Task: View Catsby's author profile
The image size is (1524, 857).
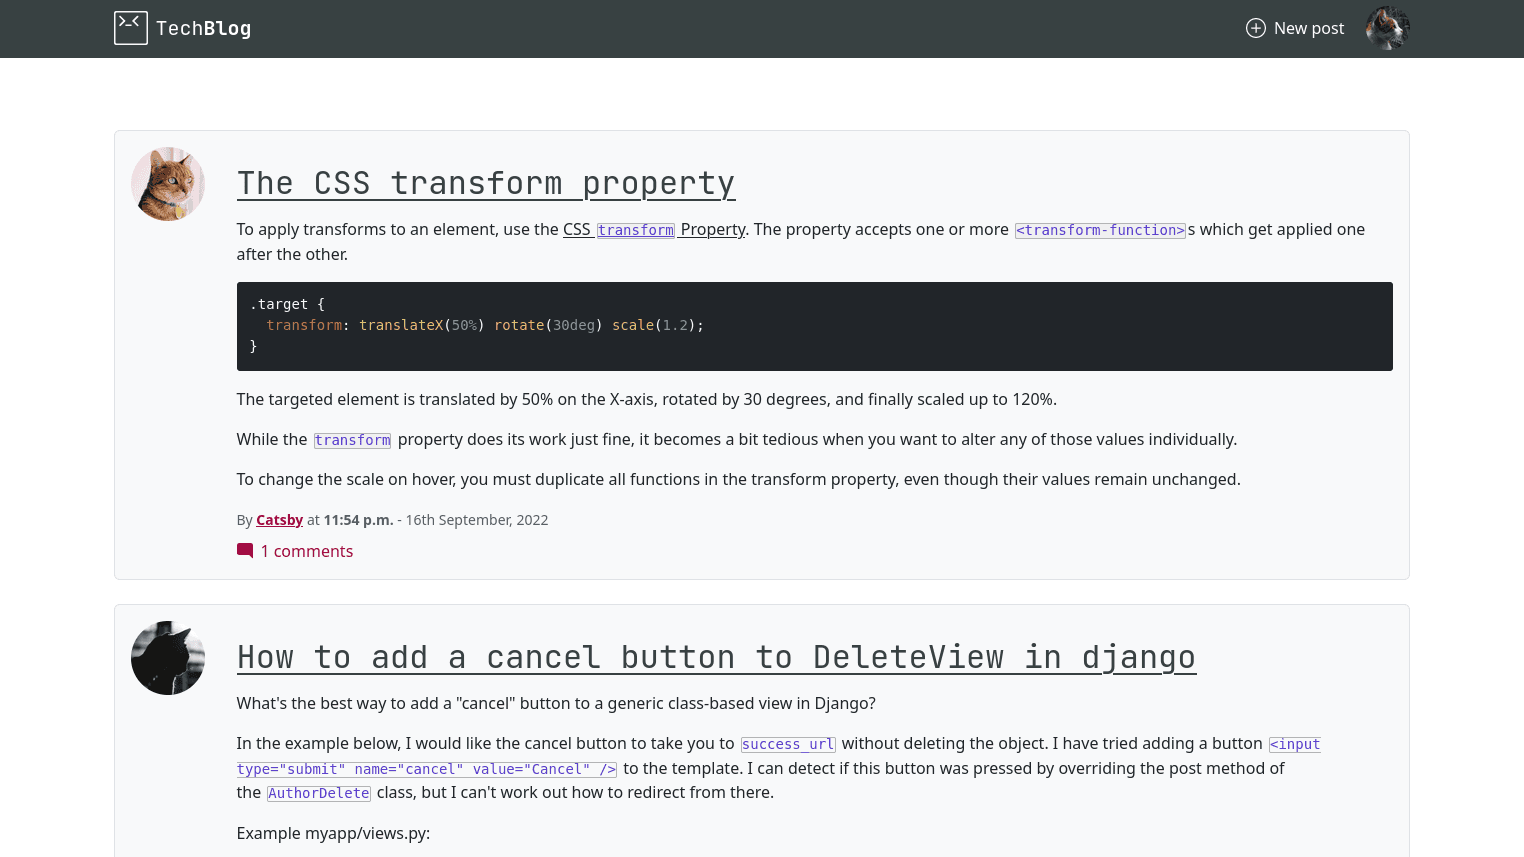Action: [x=279, y=519]
